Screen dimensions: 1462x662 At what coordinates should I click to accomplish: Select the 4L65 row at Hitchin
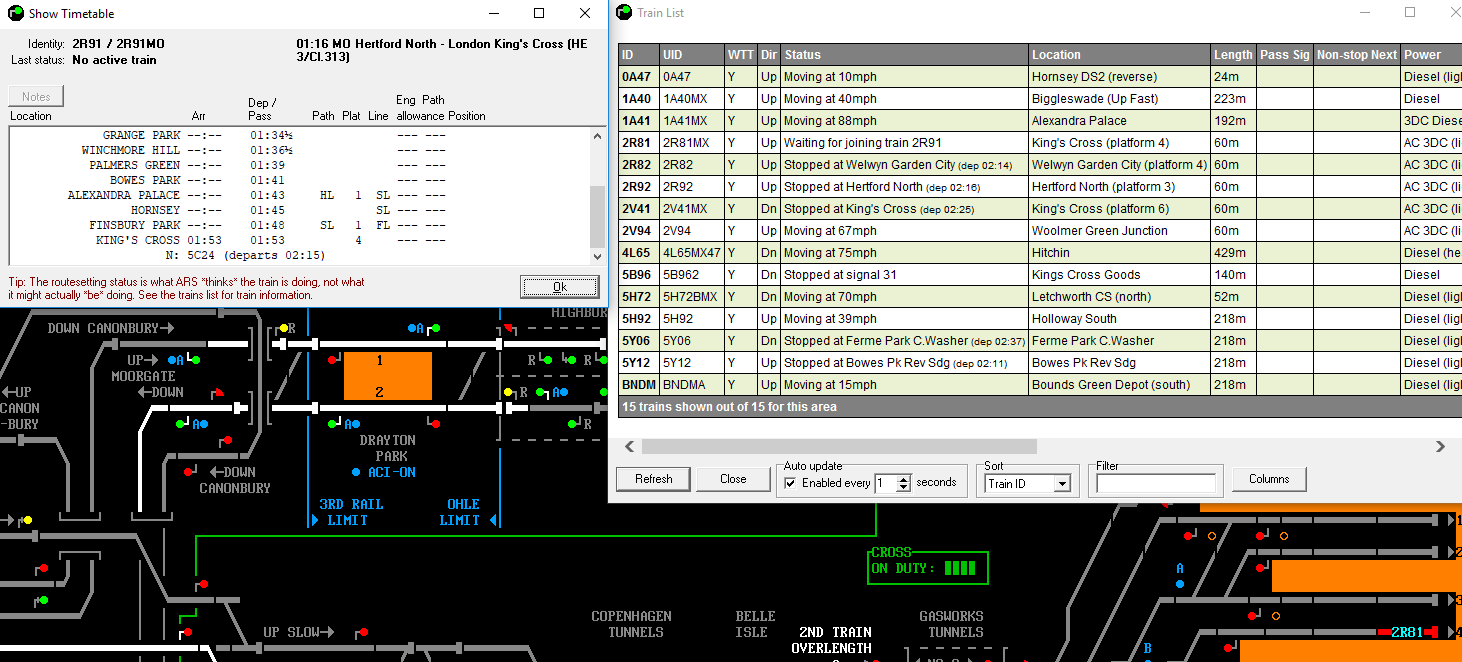click(x=1040, y=253)
